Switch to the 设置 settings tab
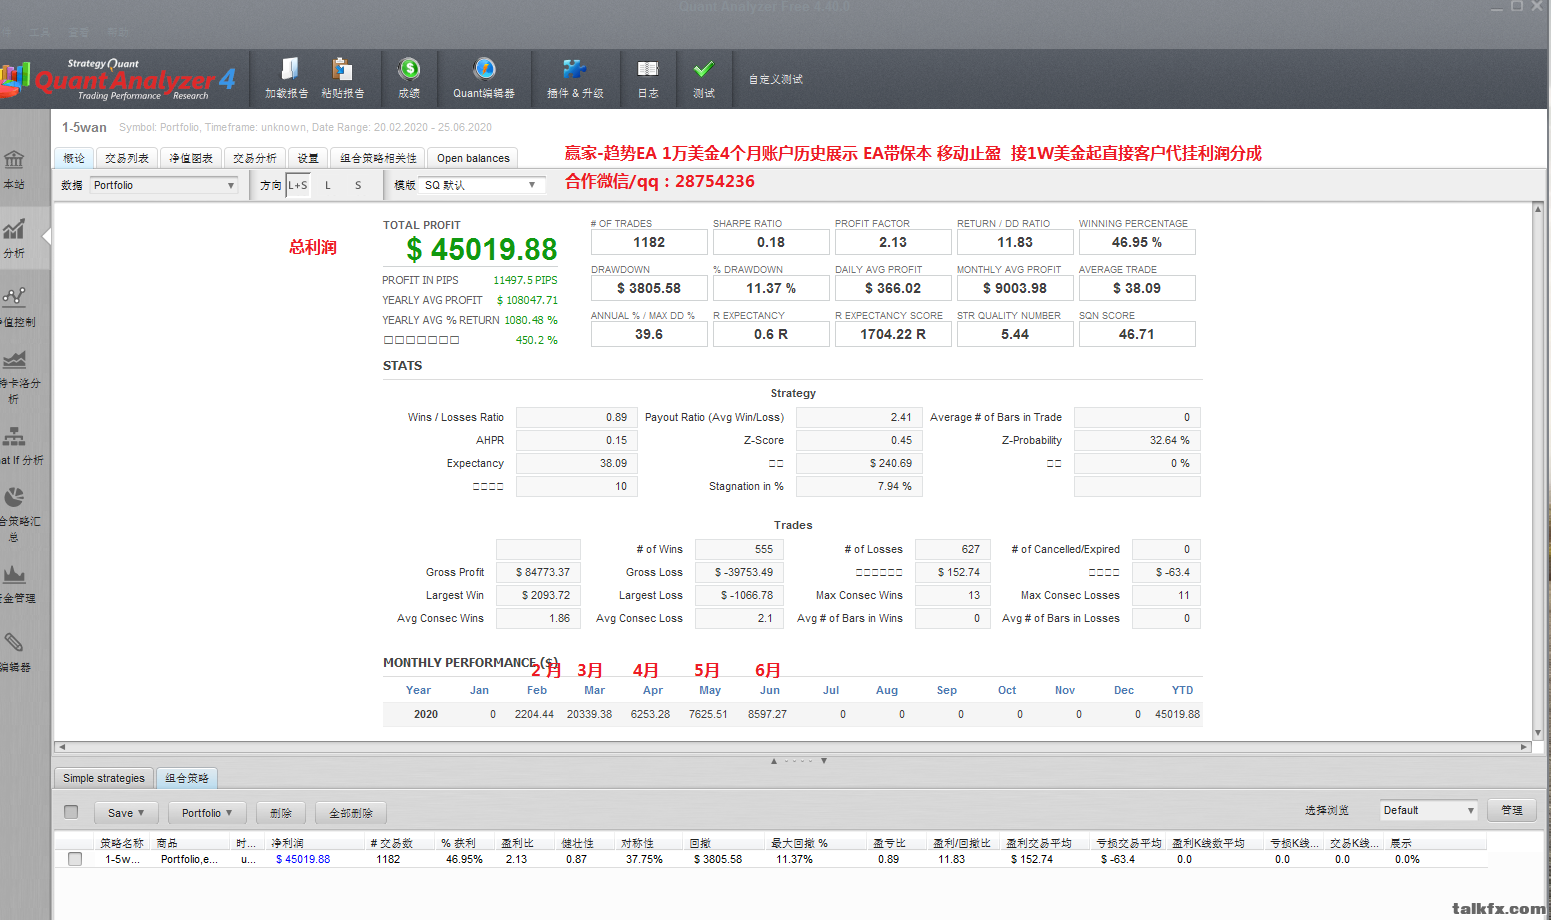 tap(308, 158)
